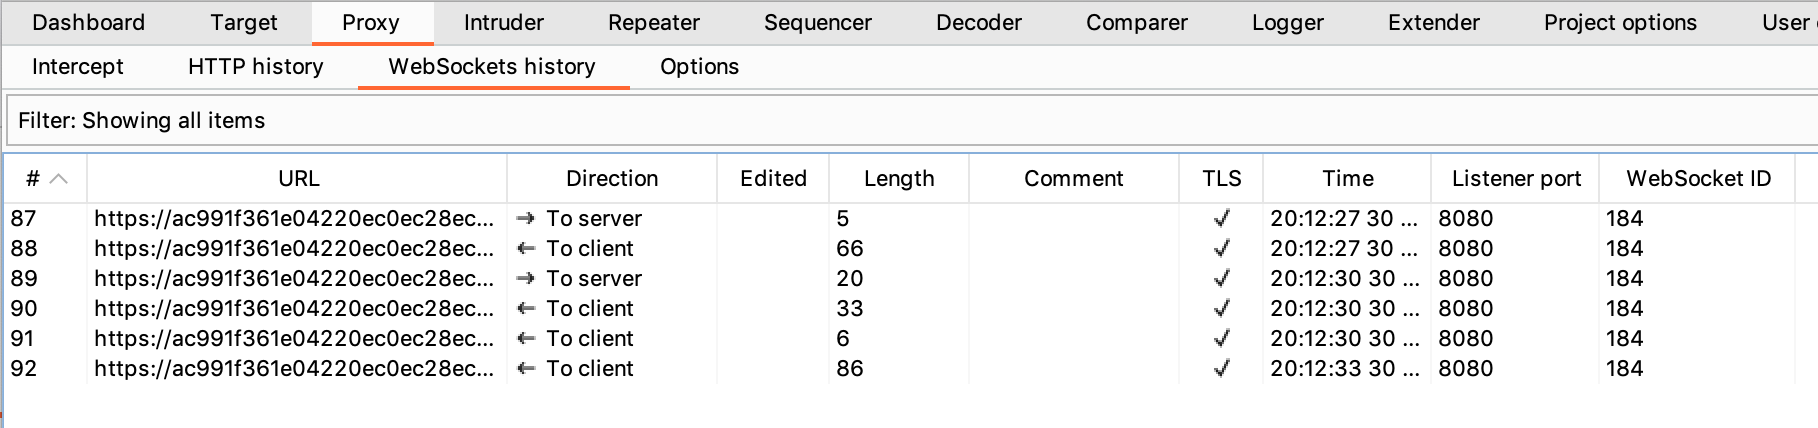The width and height of the screenshot is (1818, 428).
Task: Click the To client arrow in row 88
Action: tap(525, 249)
